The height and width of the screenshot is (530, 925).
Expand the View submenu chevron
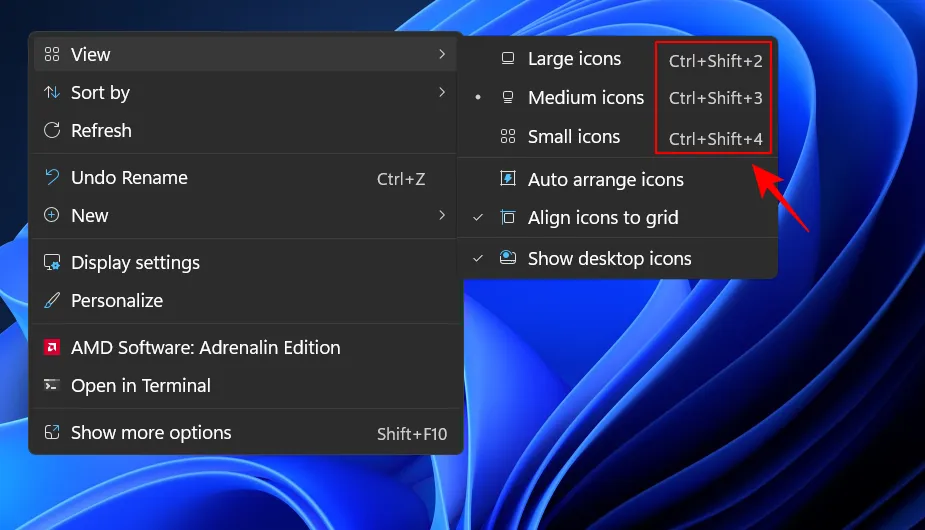tap(441, 54)
